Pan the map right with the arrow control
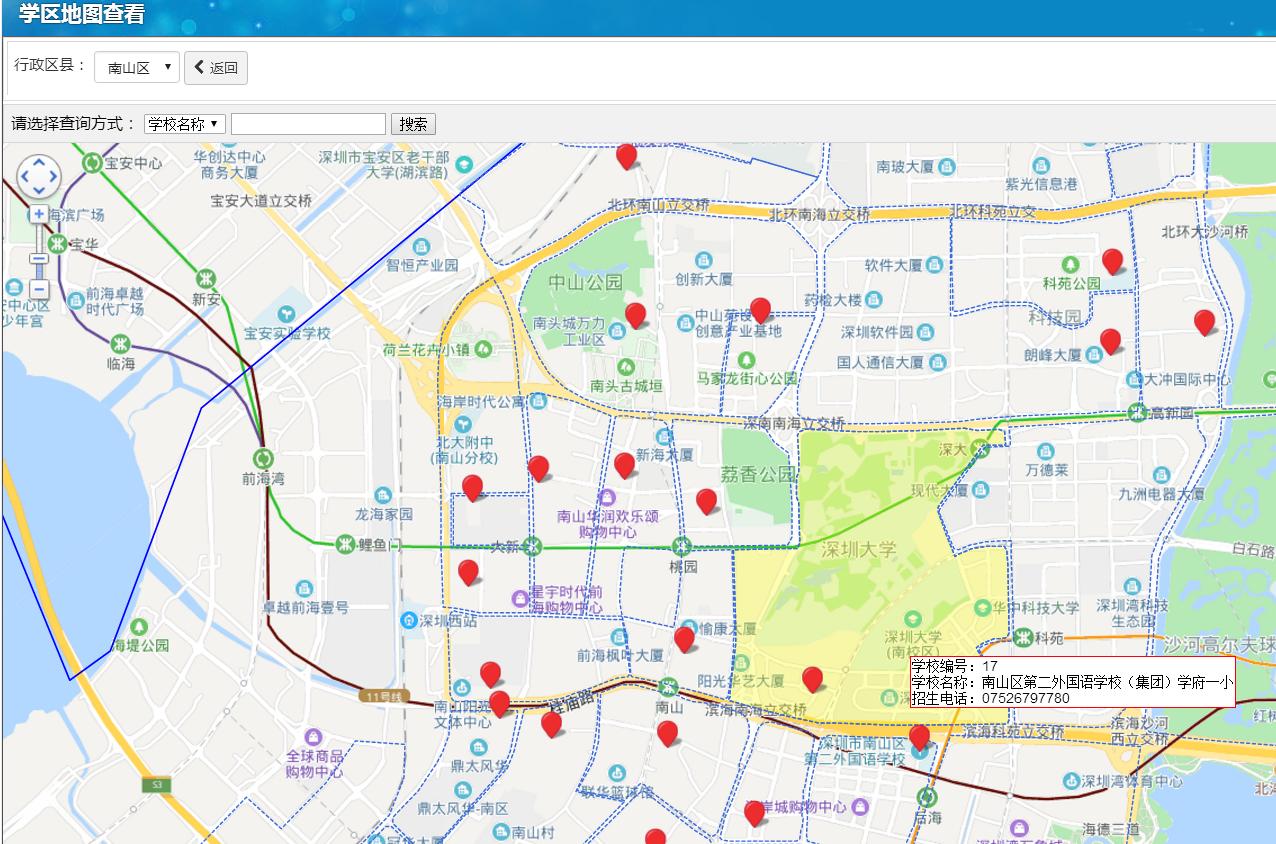Screen dimensions: 1276x844 click(53, 177)
